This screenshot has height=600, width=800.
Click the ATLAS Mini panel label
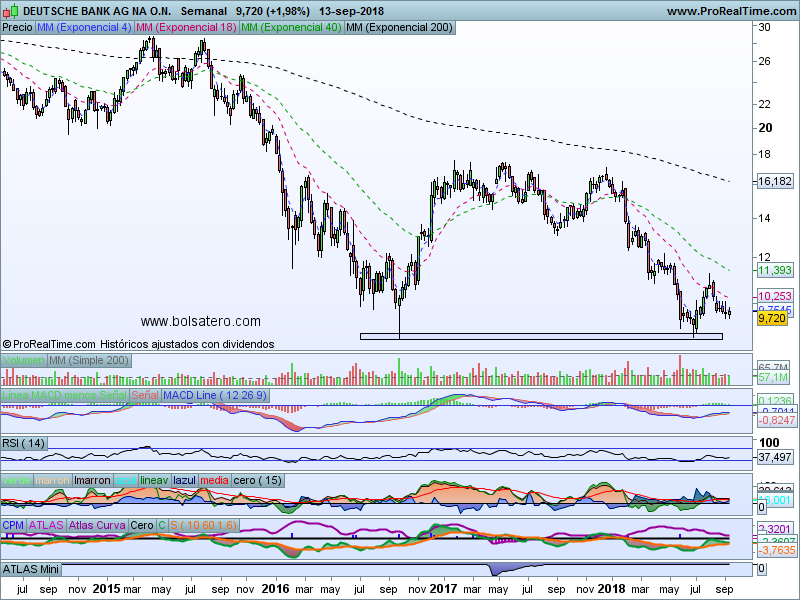(x=32, y=569)
